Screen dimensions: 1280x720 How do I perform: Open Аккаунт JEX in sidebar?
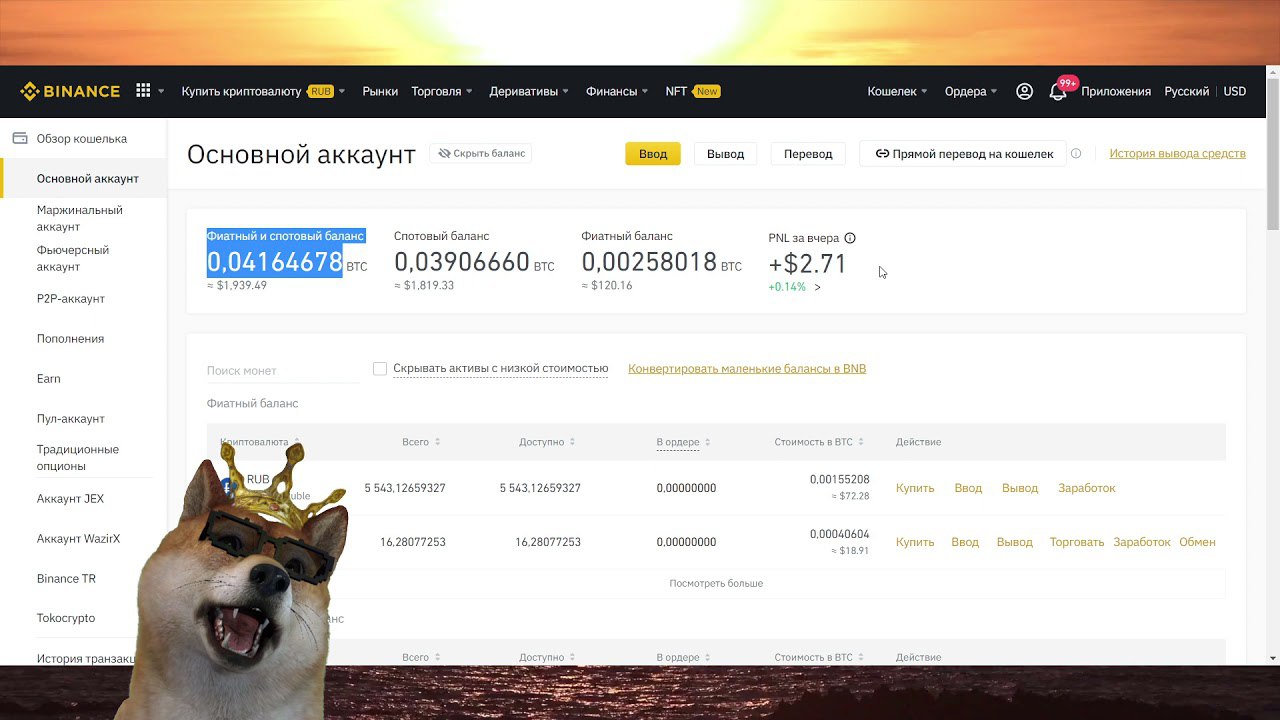coord(70,499)
